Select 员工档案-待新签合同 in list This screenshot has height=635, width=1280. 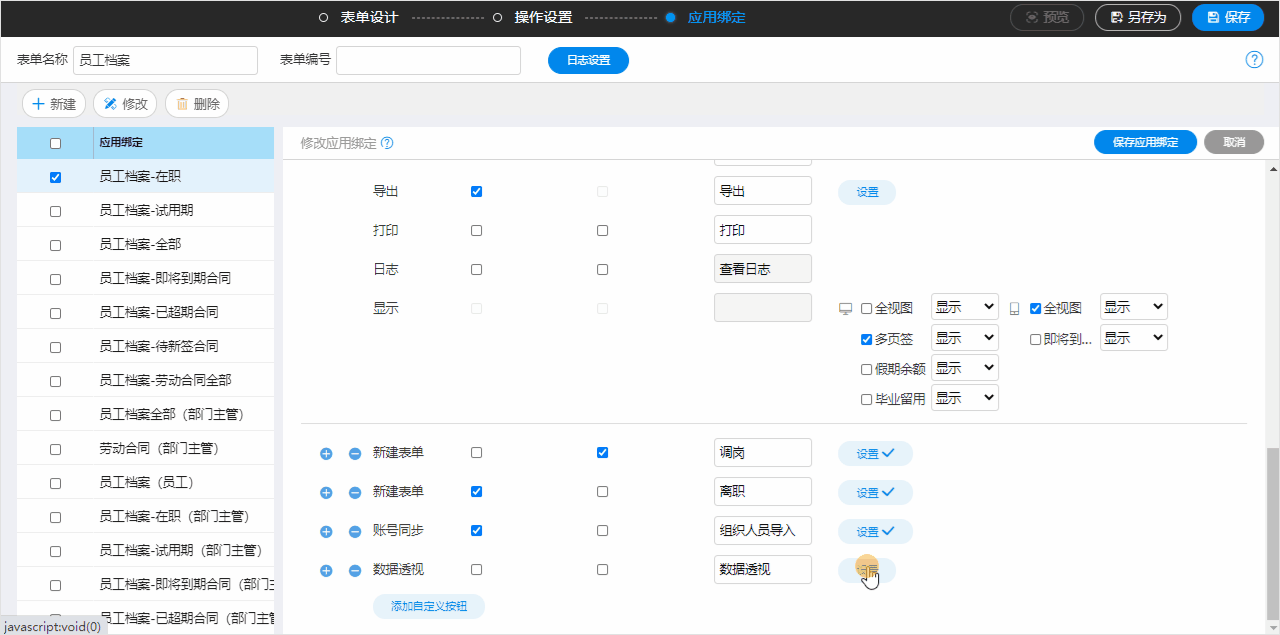point(146,346)
